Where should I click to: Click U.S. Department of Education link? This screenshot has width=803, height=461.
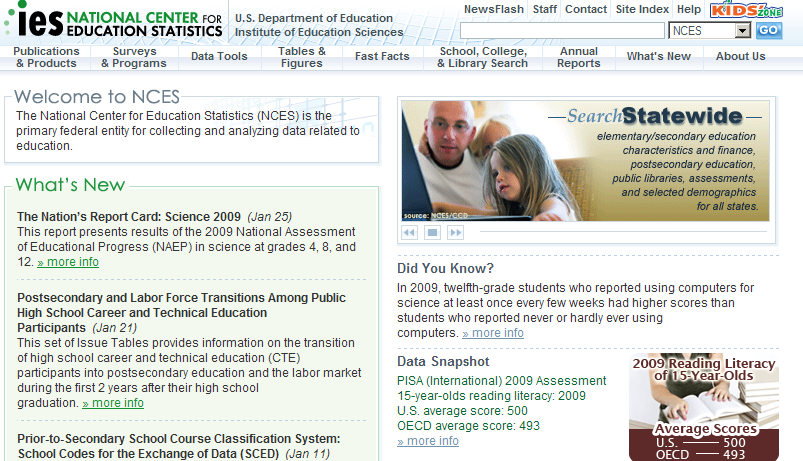314,18
